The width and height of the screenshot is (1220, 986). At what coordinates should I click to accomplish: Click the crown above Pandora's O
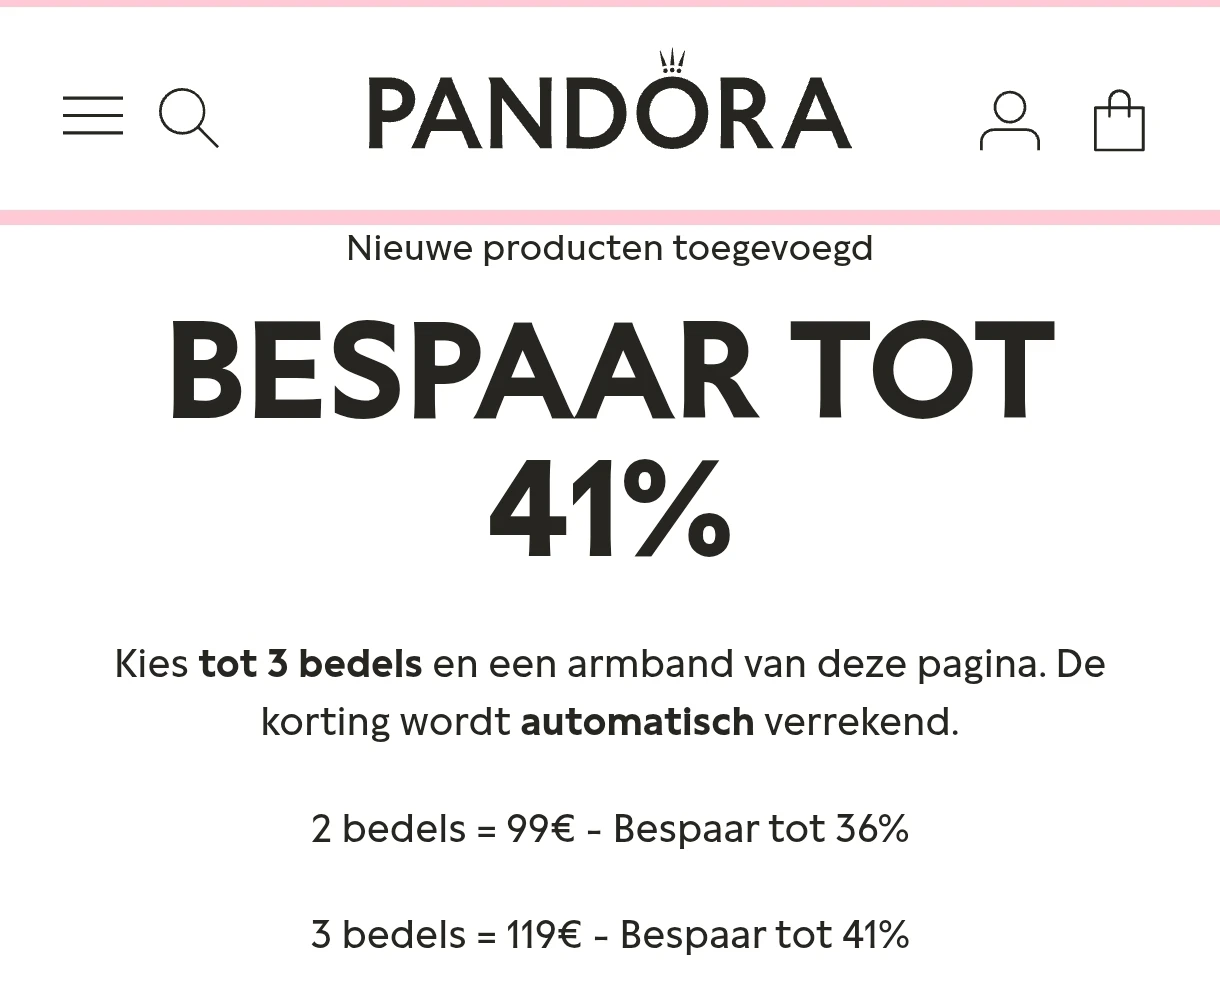pos(672,62)
